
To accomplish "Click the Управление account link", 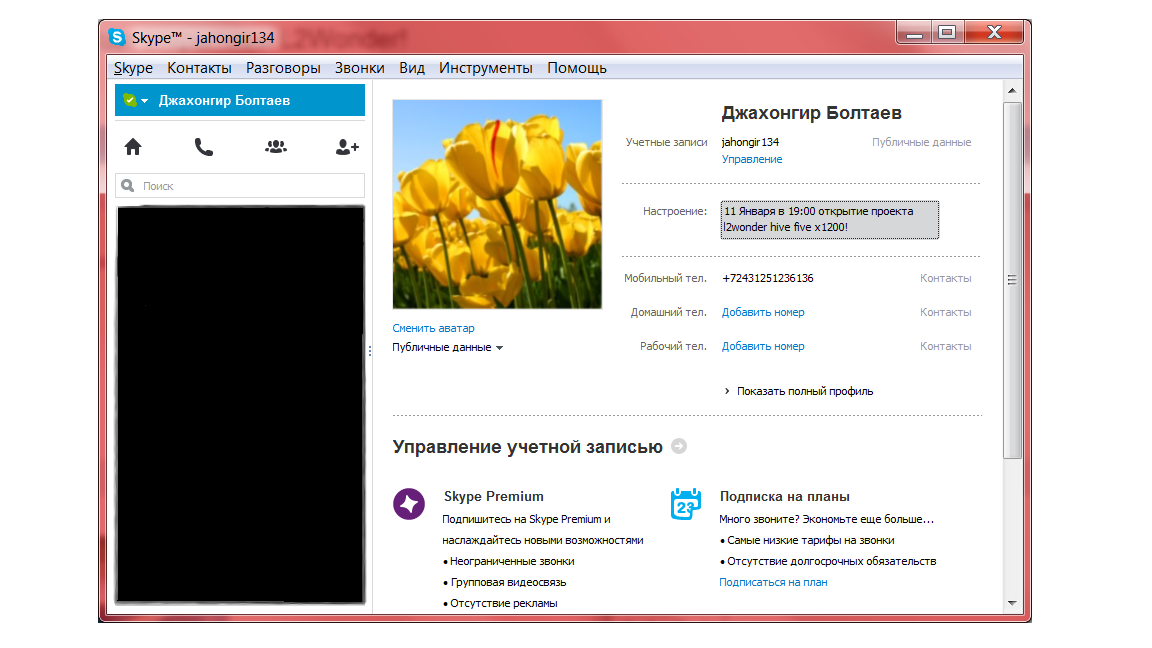I will point(752,159).
